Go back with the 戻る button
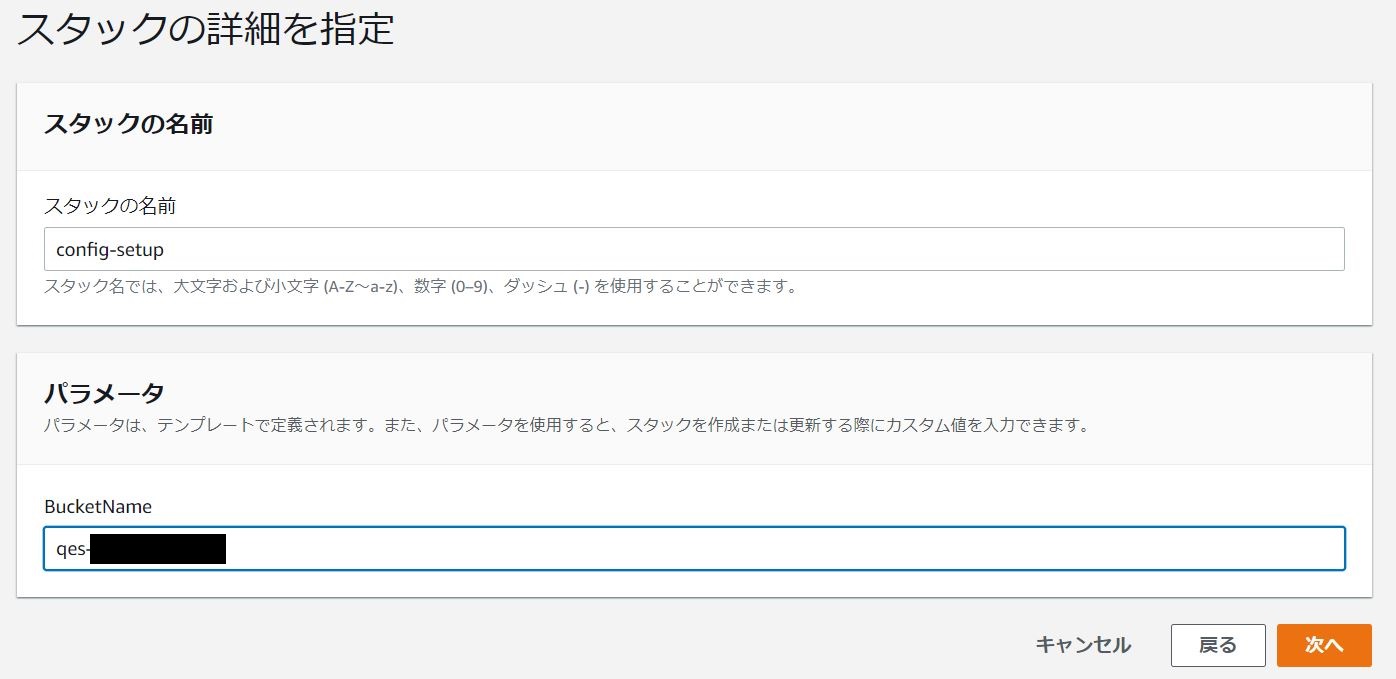This screenshot has width=1396, height=679. [x=1217, y=645]
